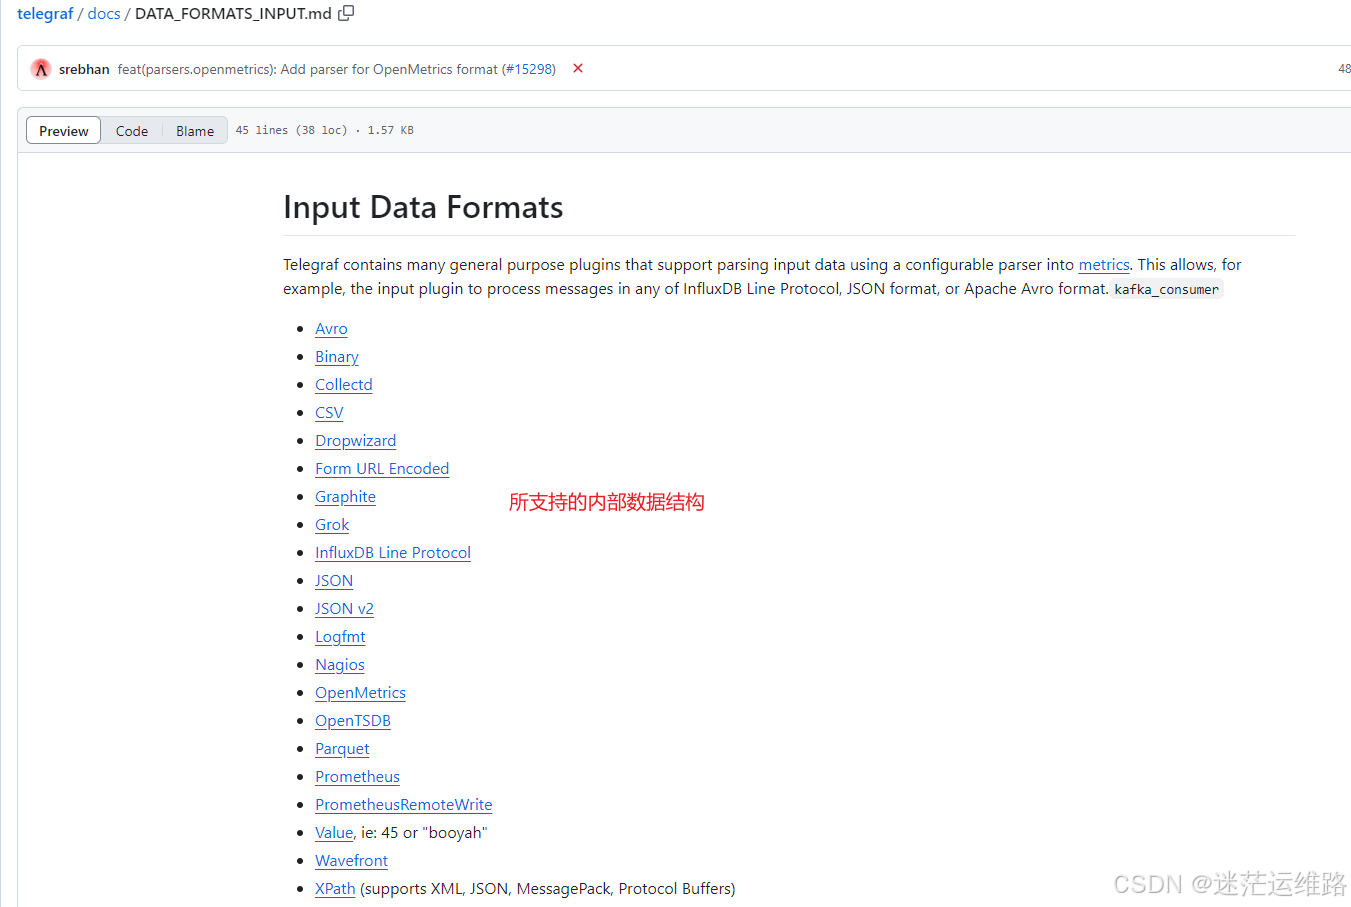1351x907 pixels.
Task: Open the telegraf repository breadcrumb
Action: (45, 13)
